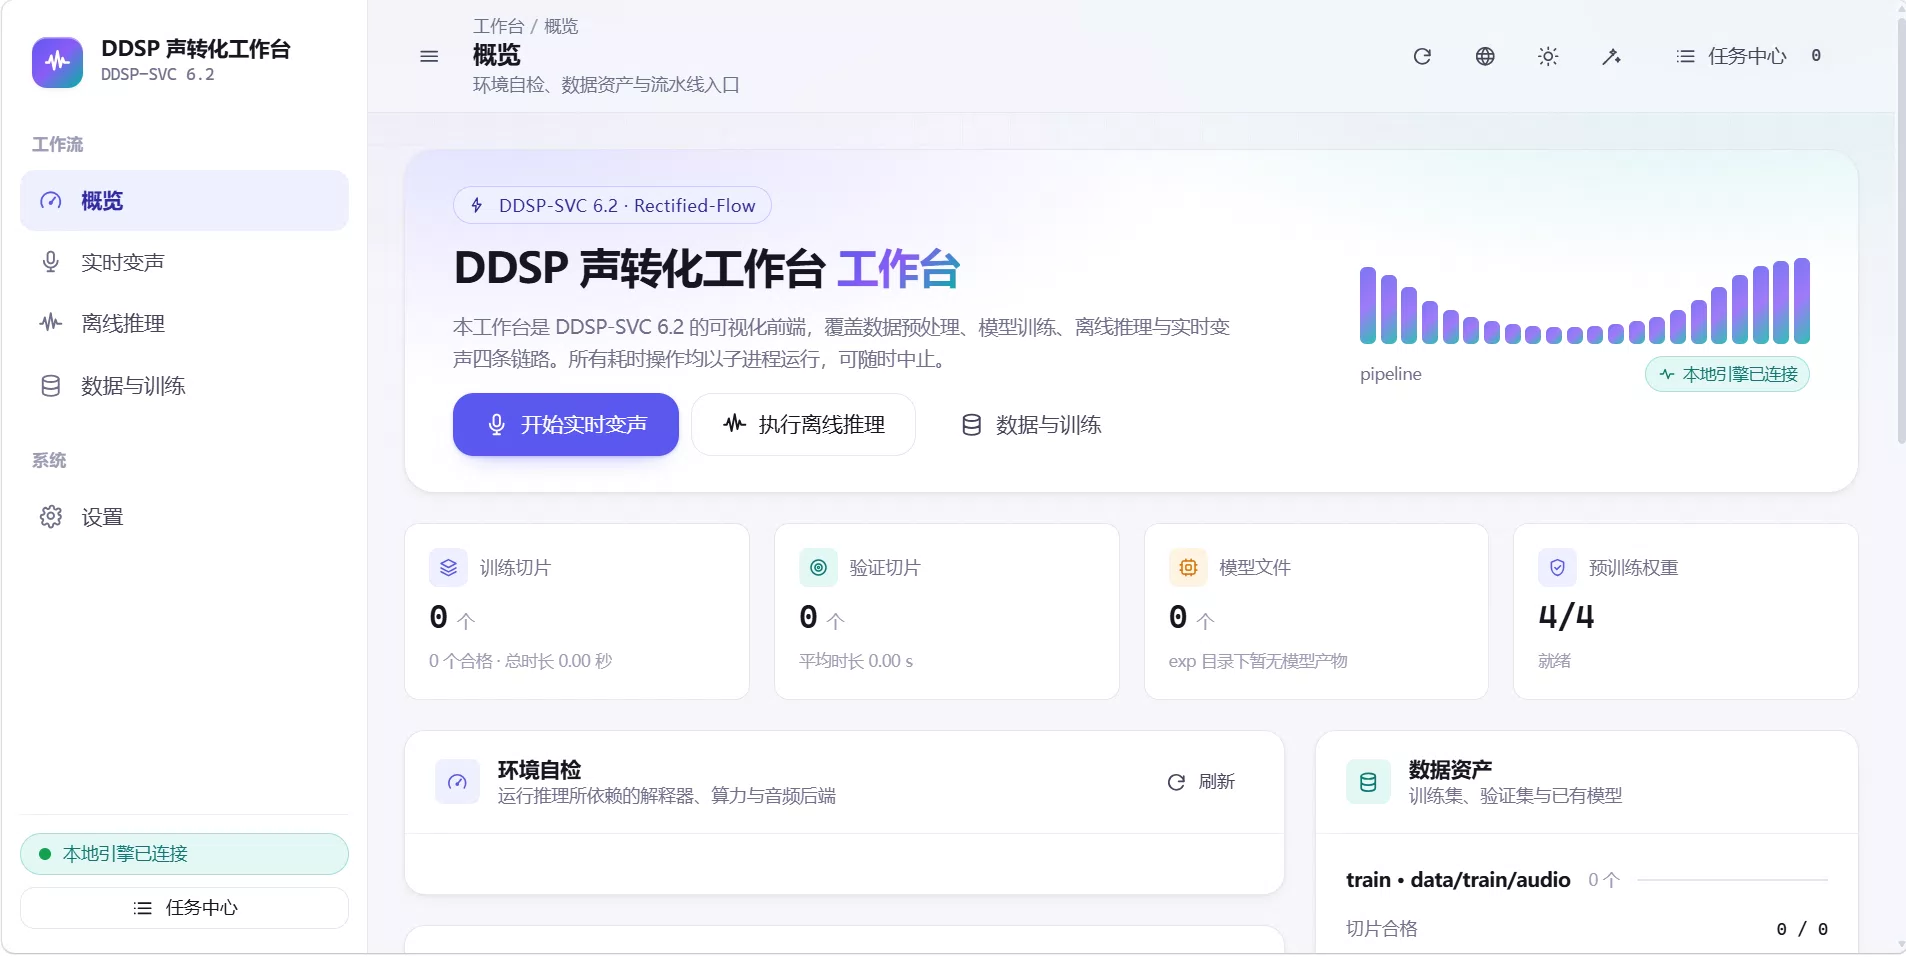Click 本地引擎已连接 status in sidebar
Screen dimensions: 1906x957
[184, 854]
